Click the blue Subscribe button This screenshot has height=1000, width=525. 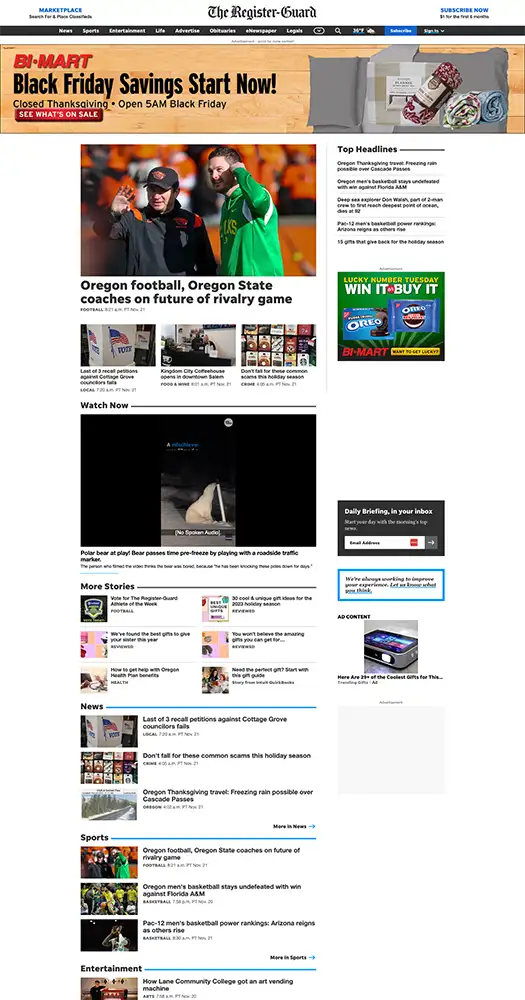click(401, 31)
